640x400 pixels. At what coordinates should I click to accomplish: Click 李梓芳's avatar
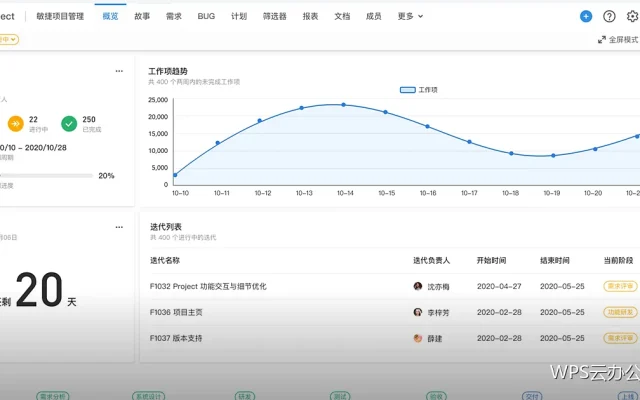418,312
